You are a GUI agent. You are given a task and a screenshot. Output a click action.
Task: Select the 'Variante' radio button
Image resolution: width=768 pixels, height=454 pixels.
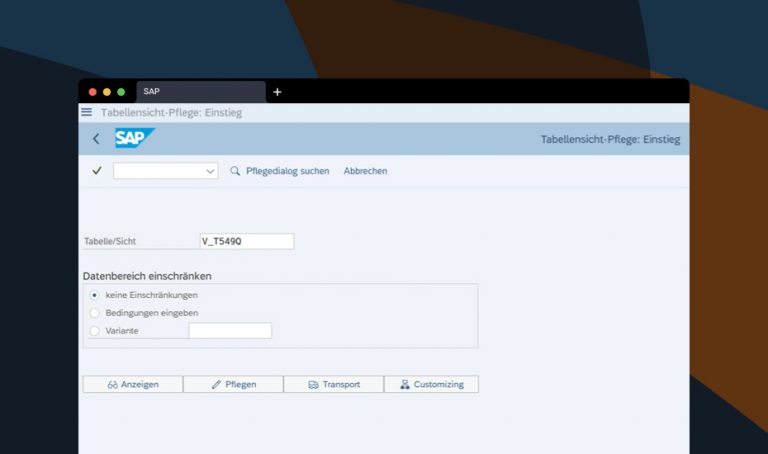95,331
